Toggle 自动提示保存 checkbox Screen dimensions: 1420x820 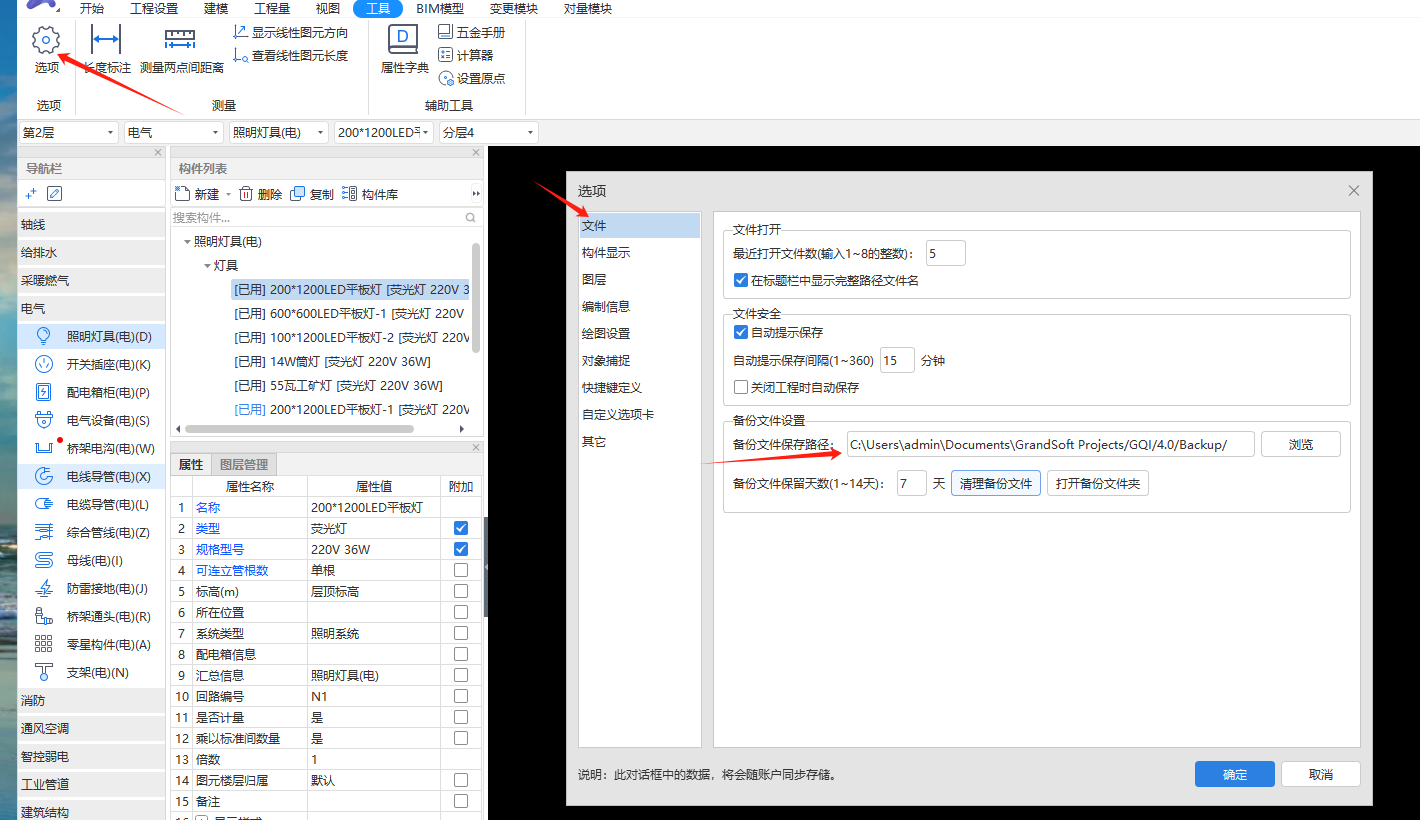(741, 332)
